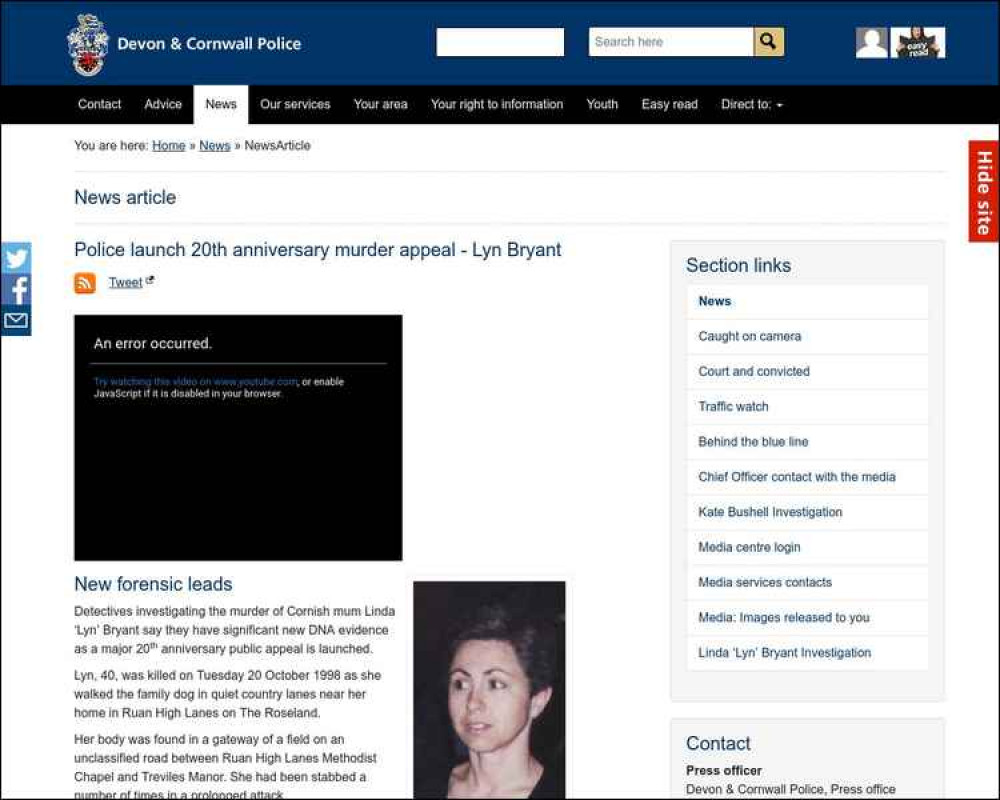The height and width of the screenshot is (800, 1000).
Task: Open the watch on YouTube link
Action: [x=196, y=381]
